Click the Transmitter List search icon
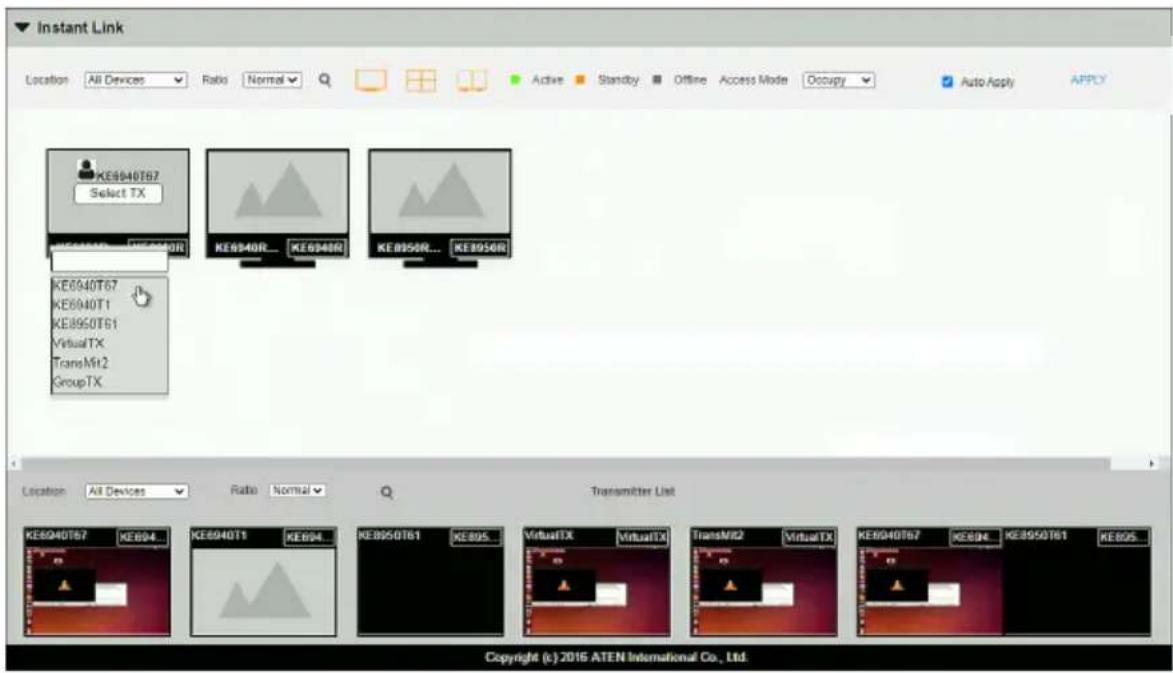The height and width of the screenshot is (673, 1173). coord(387,492)
